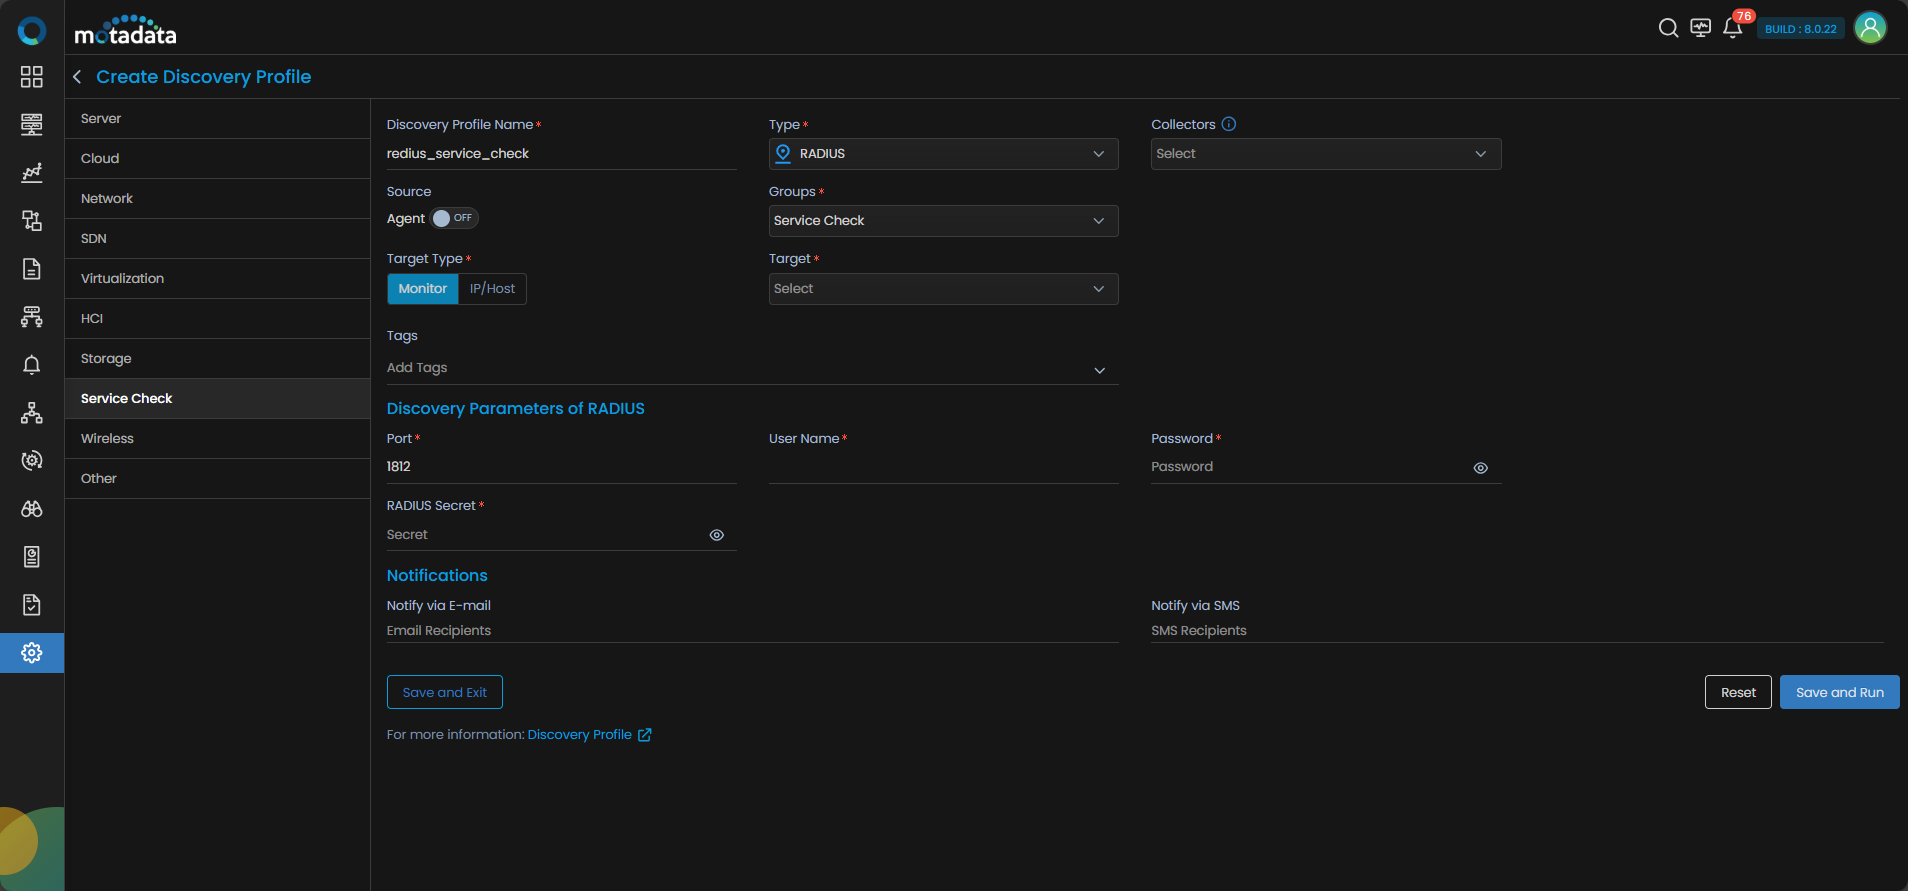
Task: Open the Type dropdown showing RADIUS
Action: click(x=943, y=154)
